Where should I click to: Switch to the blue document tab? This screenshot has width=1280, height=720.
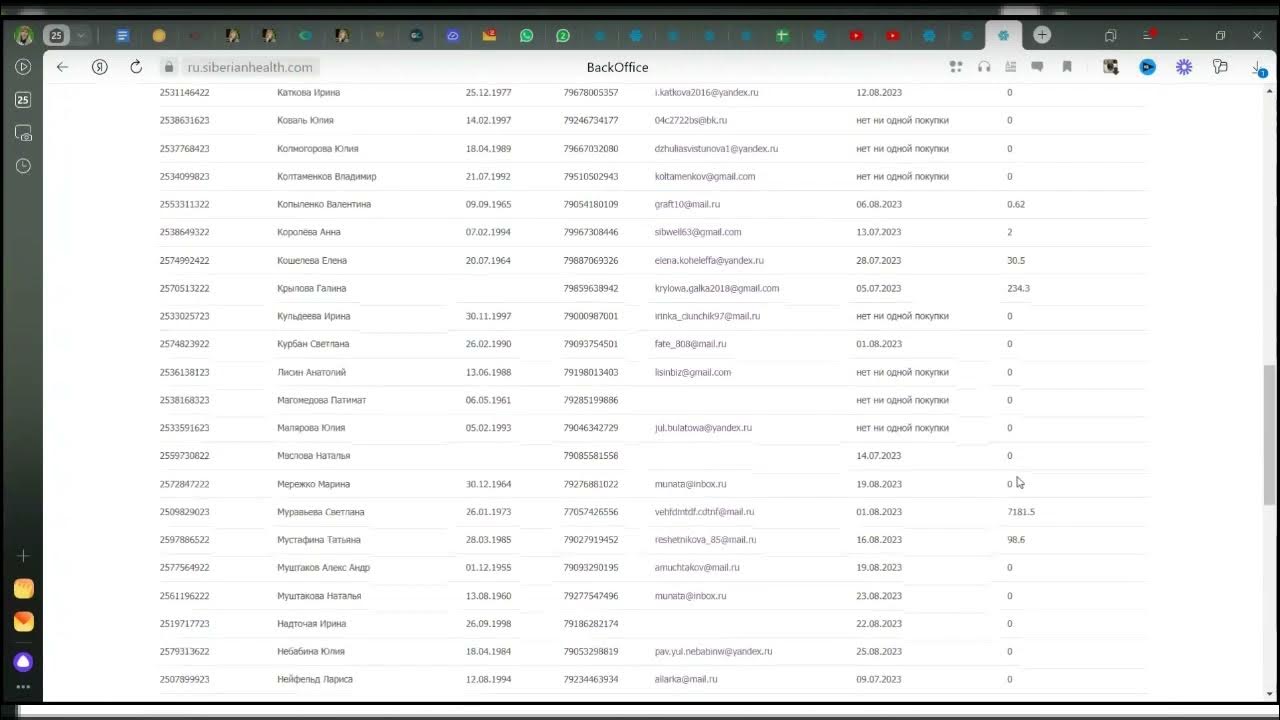123,35
